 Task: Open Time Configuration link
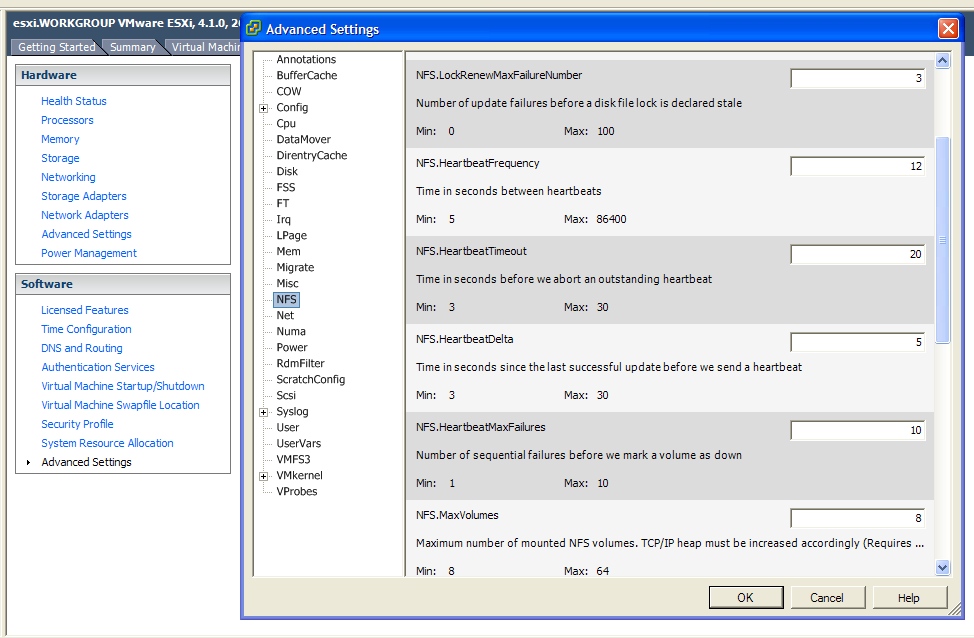86,329
